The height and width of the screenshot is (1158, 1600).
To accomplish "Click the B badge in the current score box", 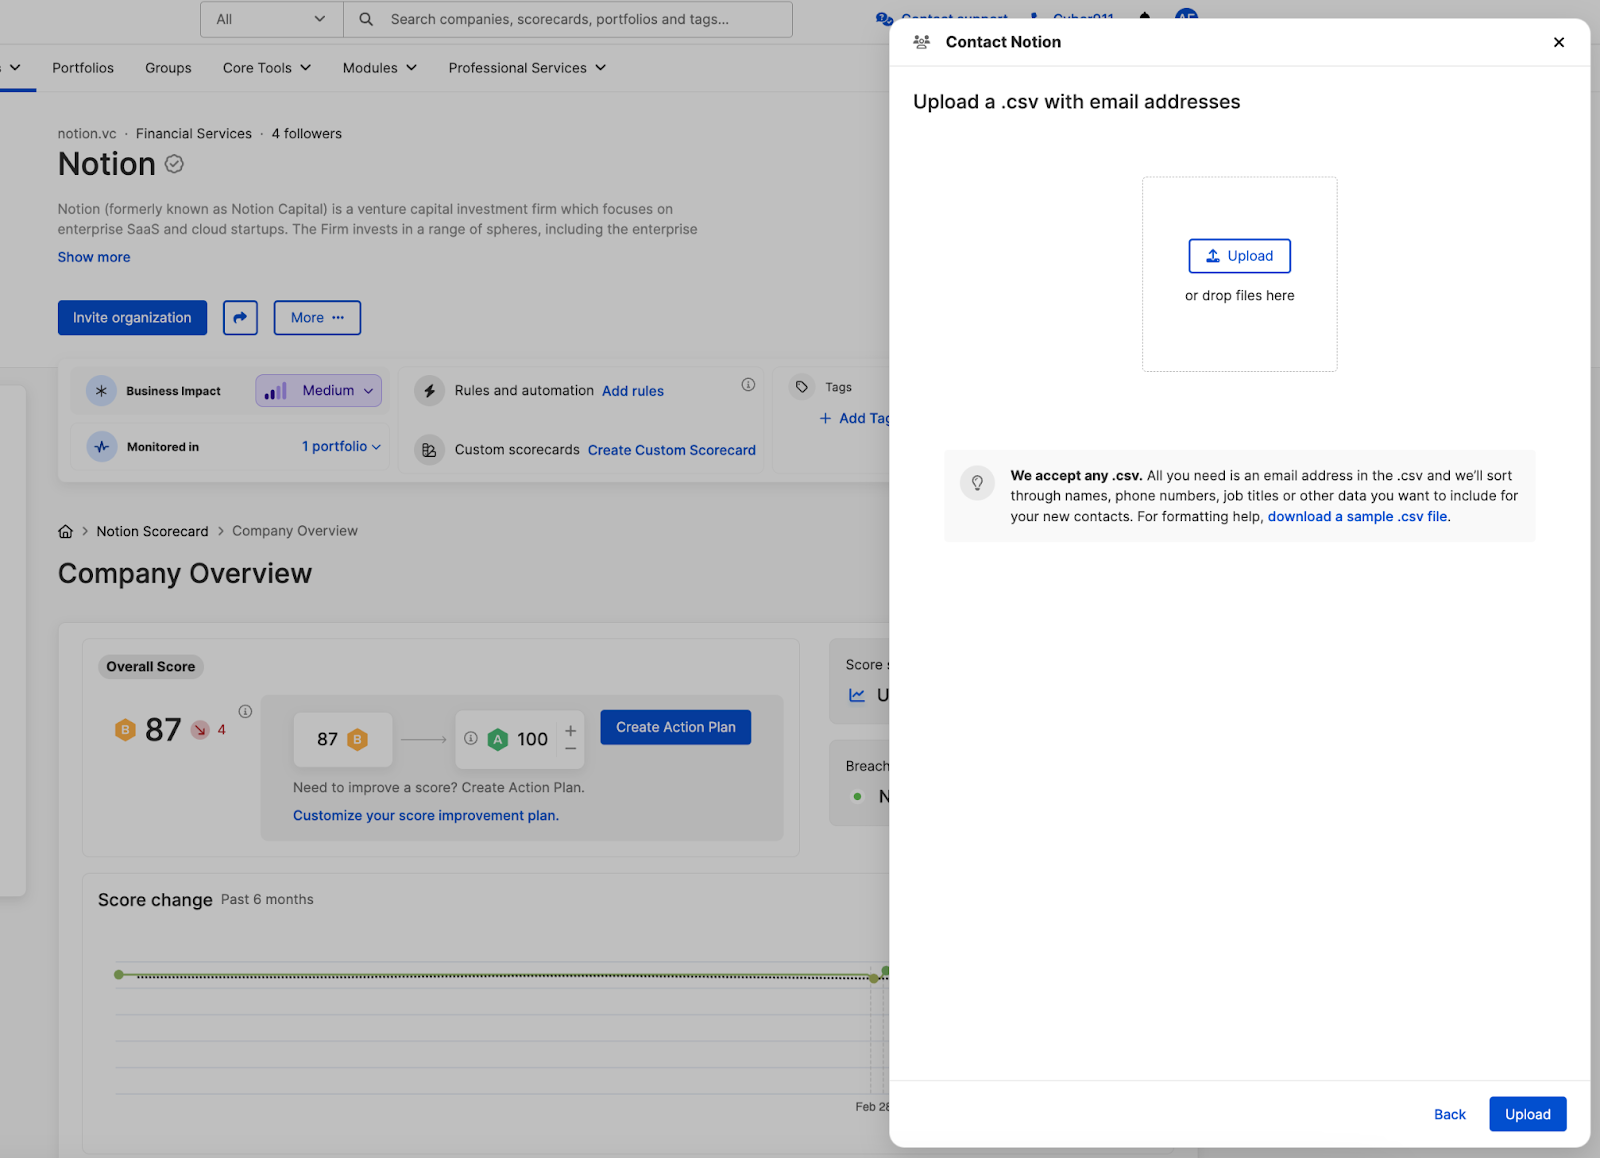I will pyautogui.click(x=357, y=739).
